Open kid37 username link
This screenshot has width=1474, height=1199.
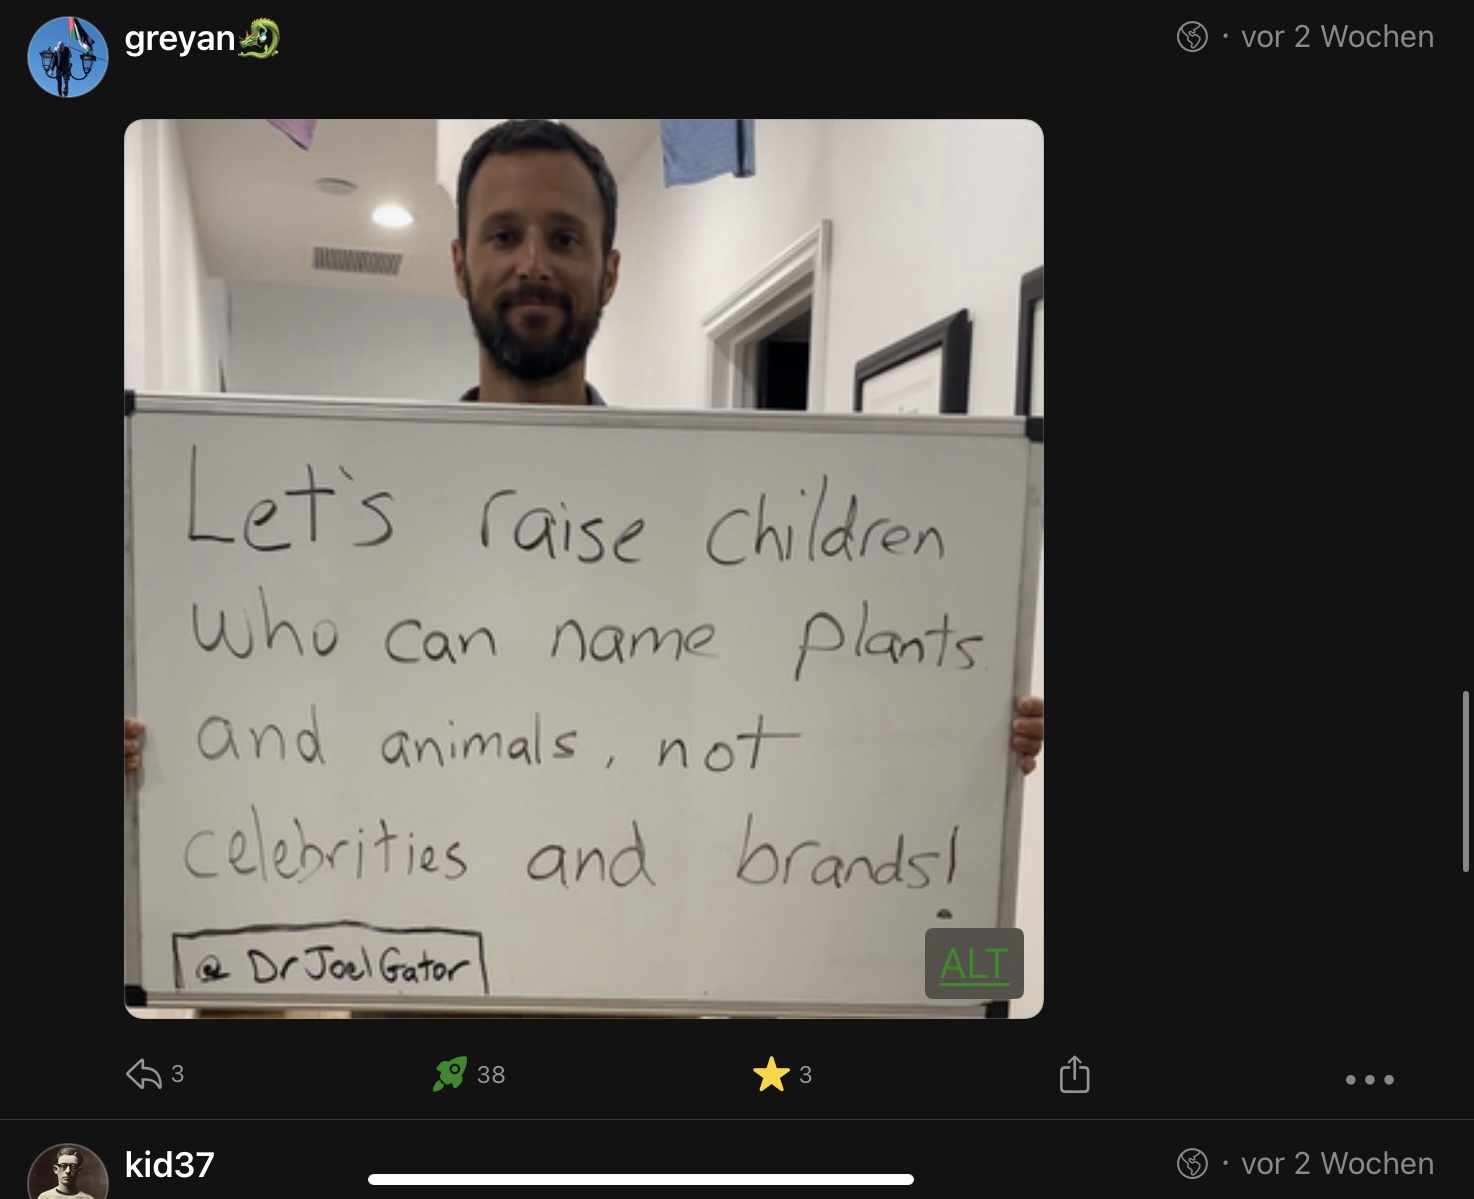tap(170, 1164)
